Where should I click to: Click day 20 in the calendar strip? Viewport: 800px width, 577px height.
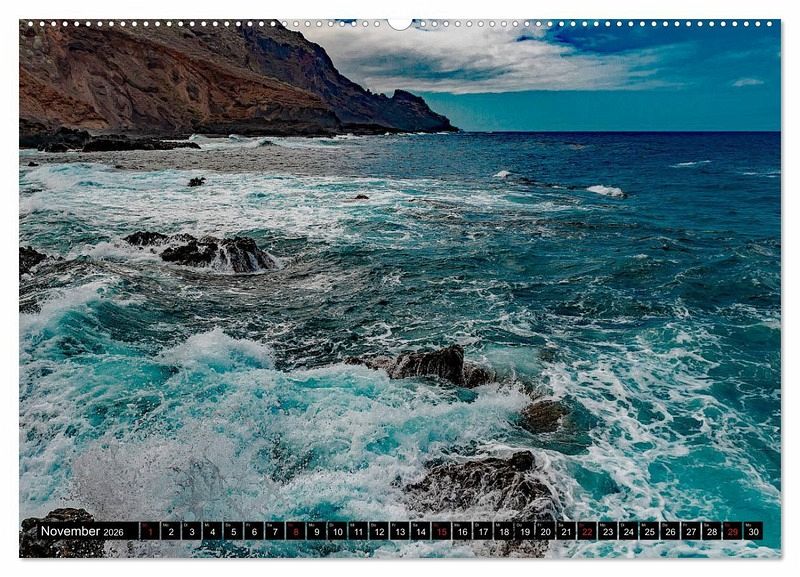tap(545, 531)
